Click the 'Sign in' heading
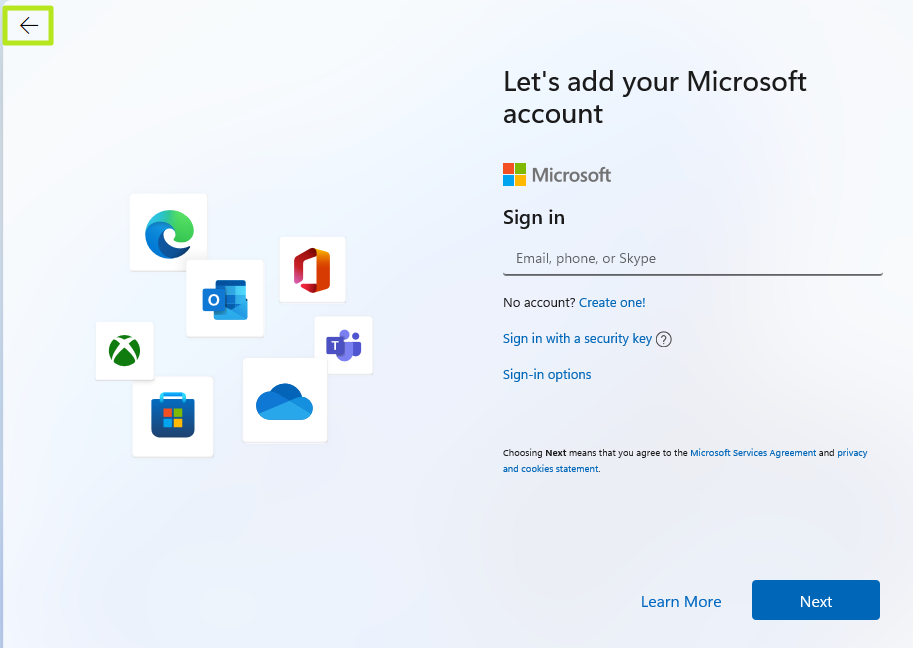 click(533, 217)
